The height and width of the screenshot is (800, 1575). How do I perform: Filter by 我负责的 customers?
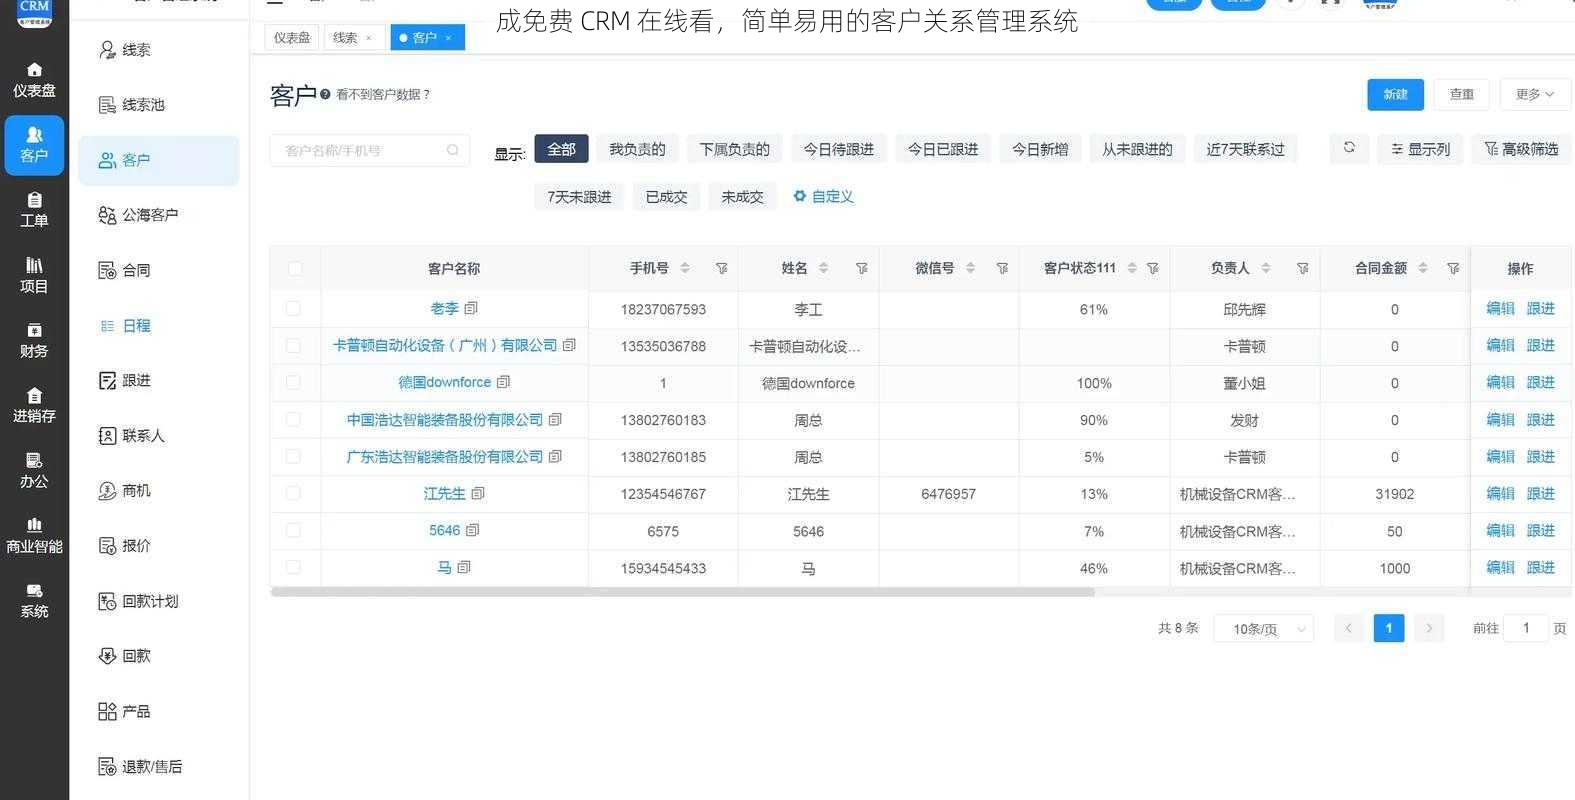(x=637, y=149)
